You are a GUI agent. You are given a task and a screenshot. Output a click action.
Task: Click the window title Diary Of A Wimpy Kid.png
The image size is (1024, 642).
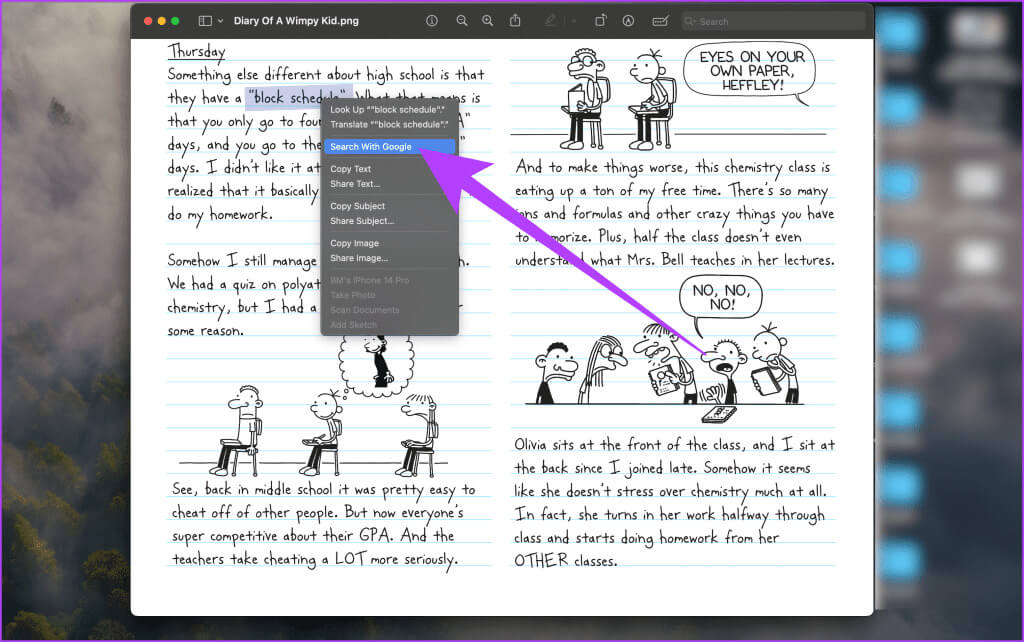coord(296,21)
